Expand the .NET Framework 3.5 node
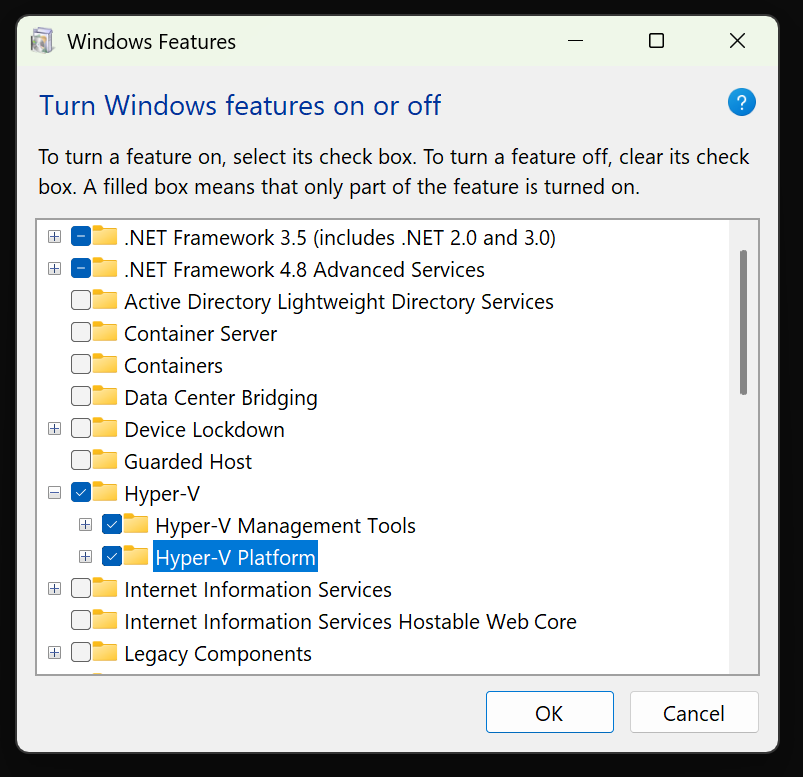Screen dimensions: 803x777 54,237
